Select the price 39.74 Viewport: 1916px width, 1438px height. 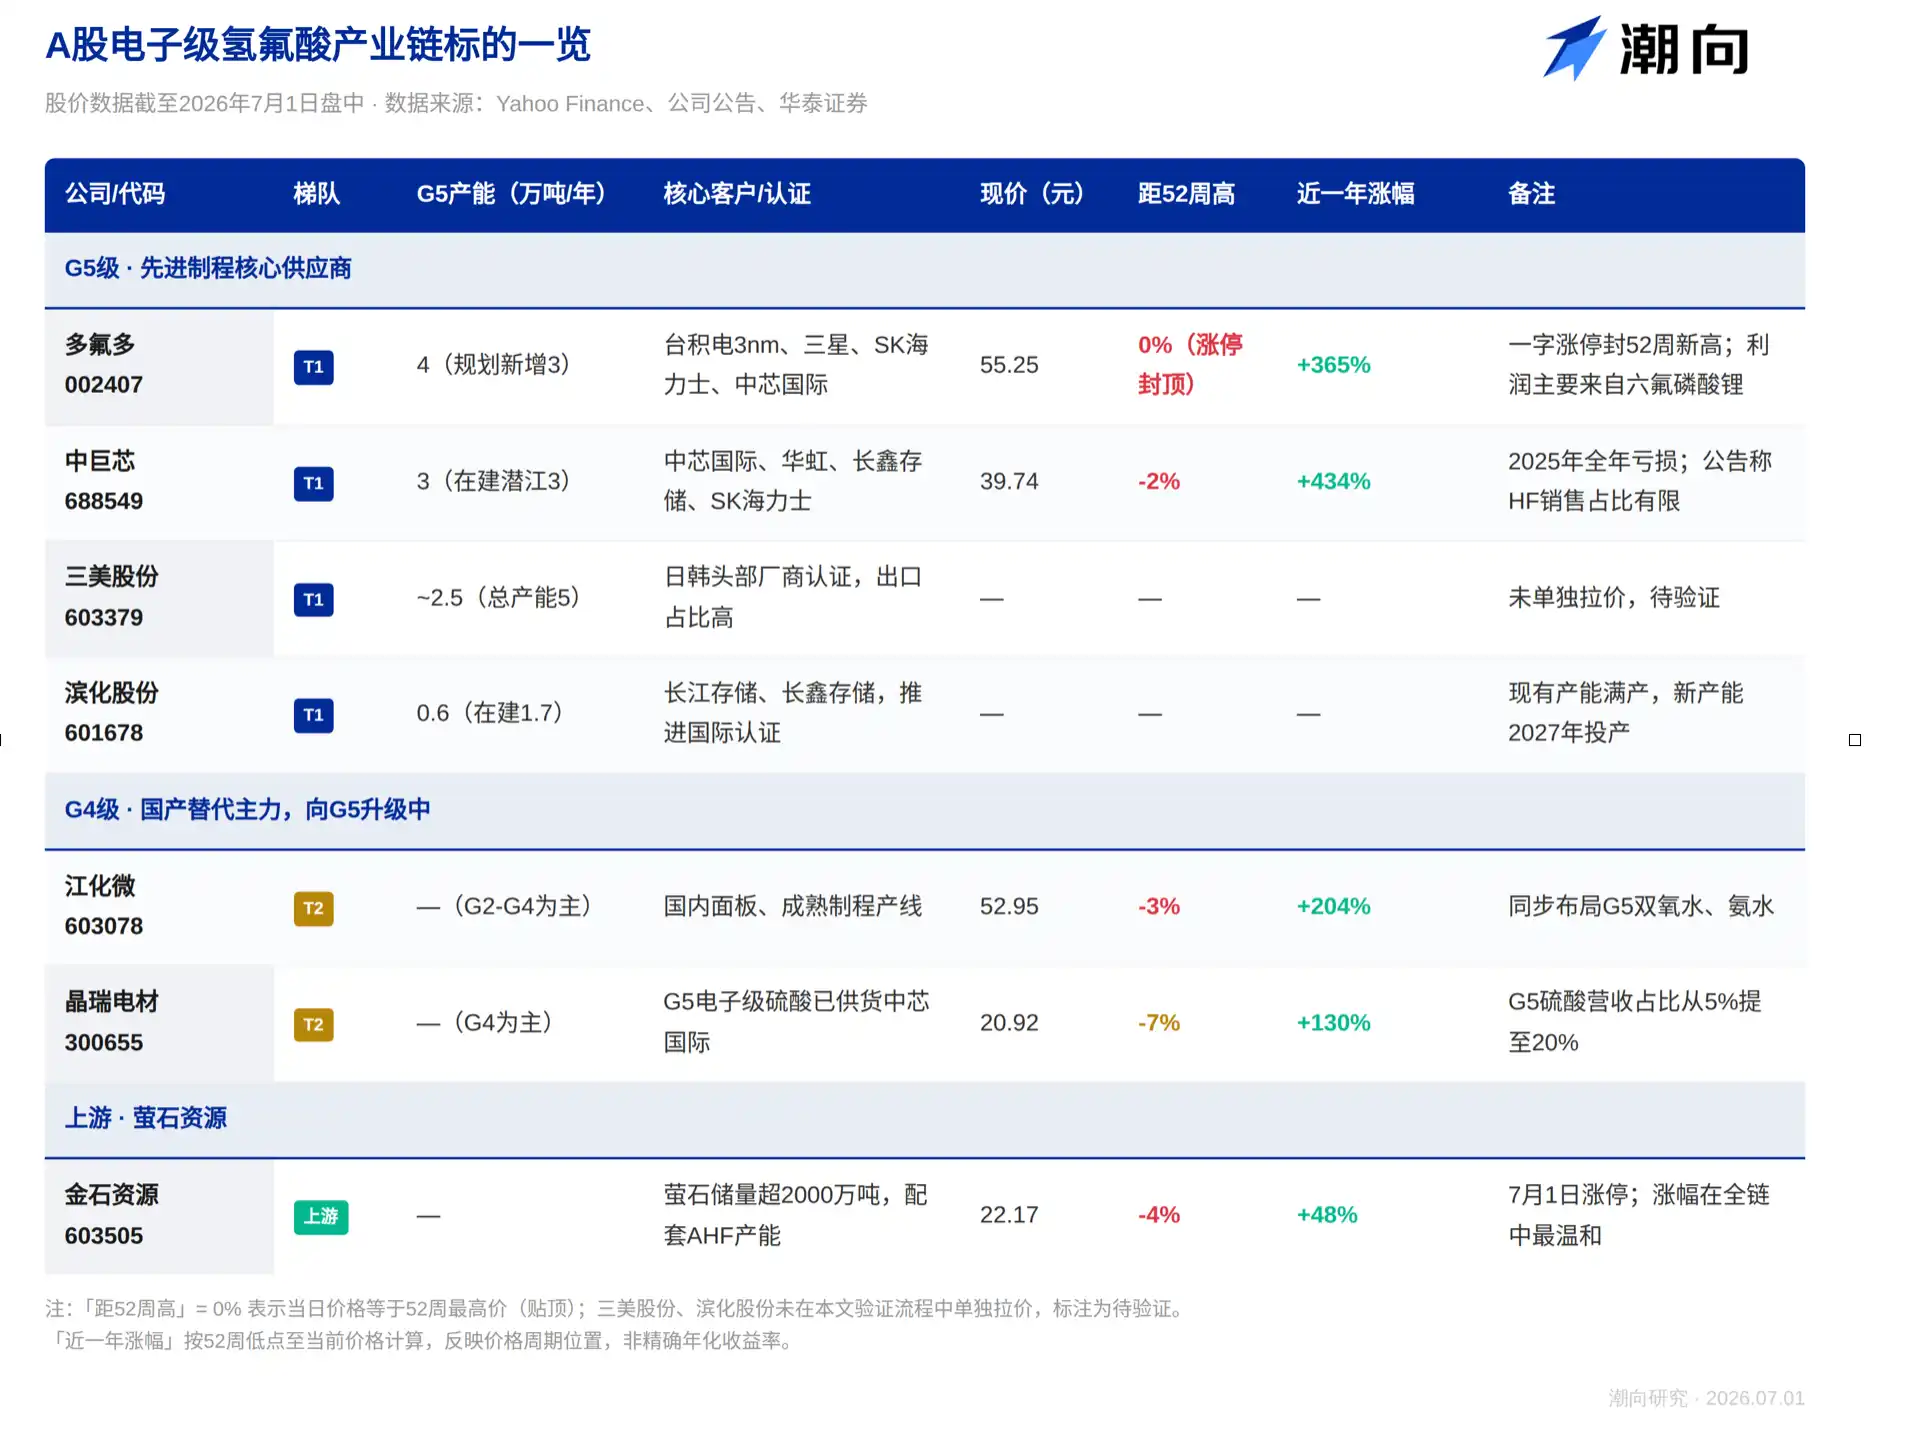1009,481
